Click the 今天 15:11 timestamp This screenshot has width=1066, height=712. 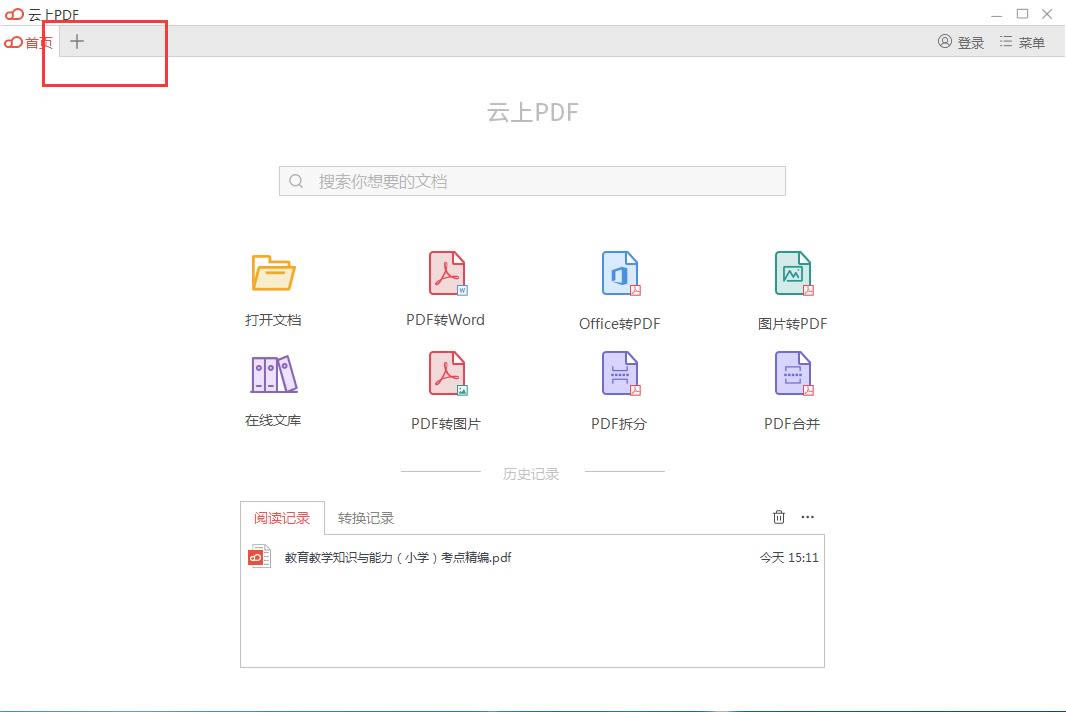click(x=789, y=558)
